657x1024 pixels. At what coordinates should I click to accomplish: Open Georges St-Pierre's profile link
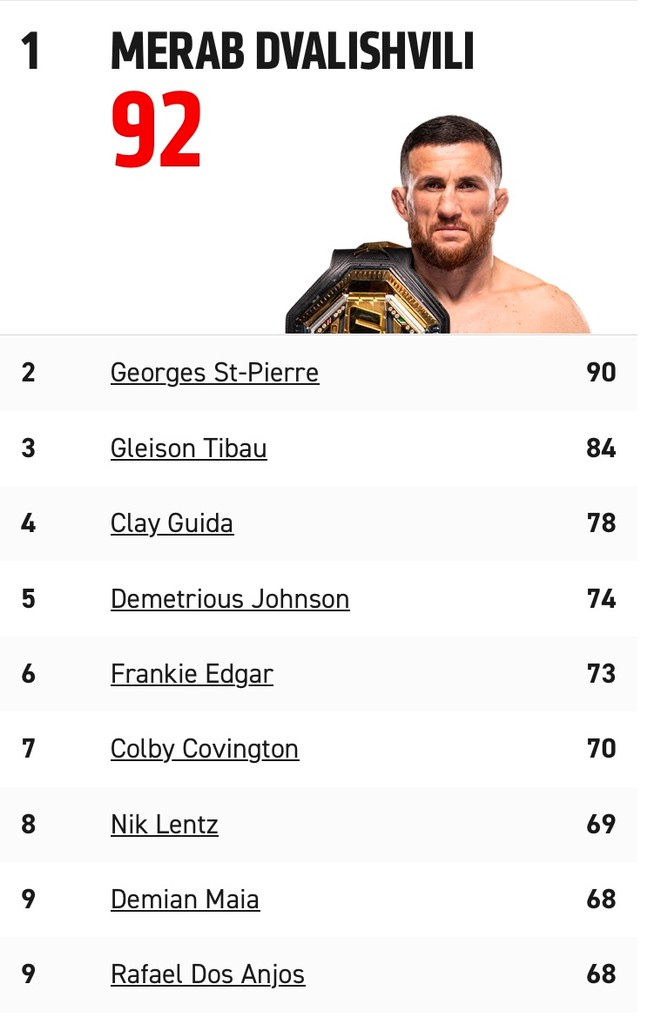pos(214,373)
